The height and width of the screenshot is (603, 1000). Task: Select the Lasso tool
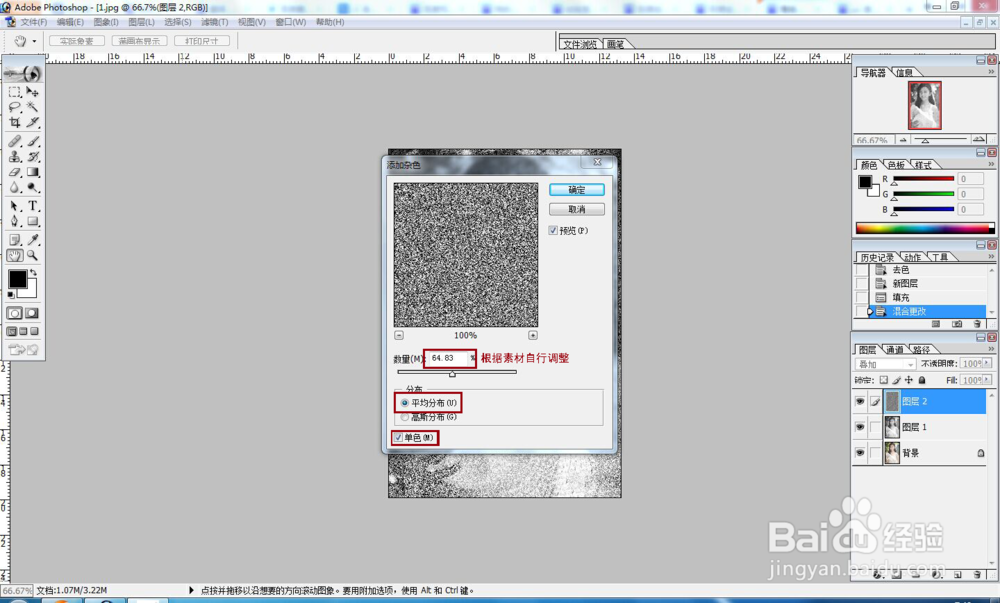click(15, 107)
